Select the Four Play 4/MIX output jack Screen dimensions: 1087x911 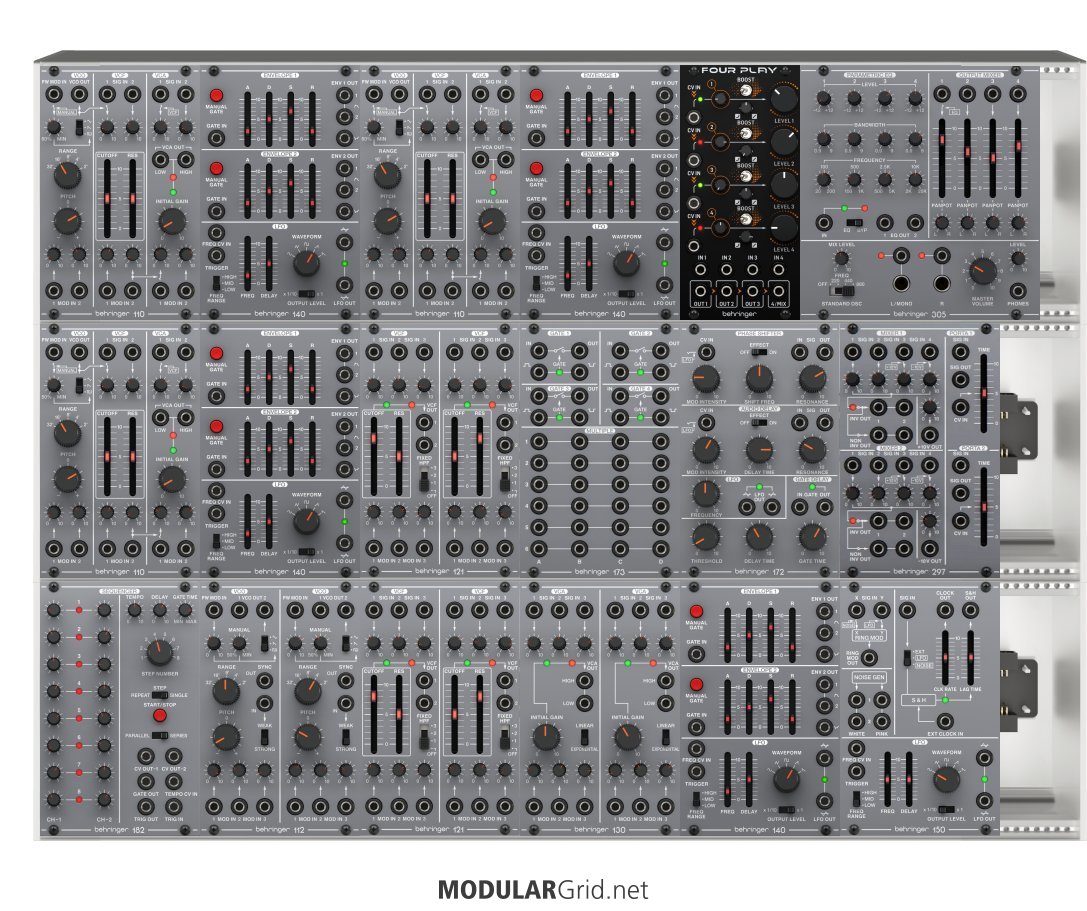[779, 291]
